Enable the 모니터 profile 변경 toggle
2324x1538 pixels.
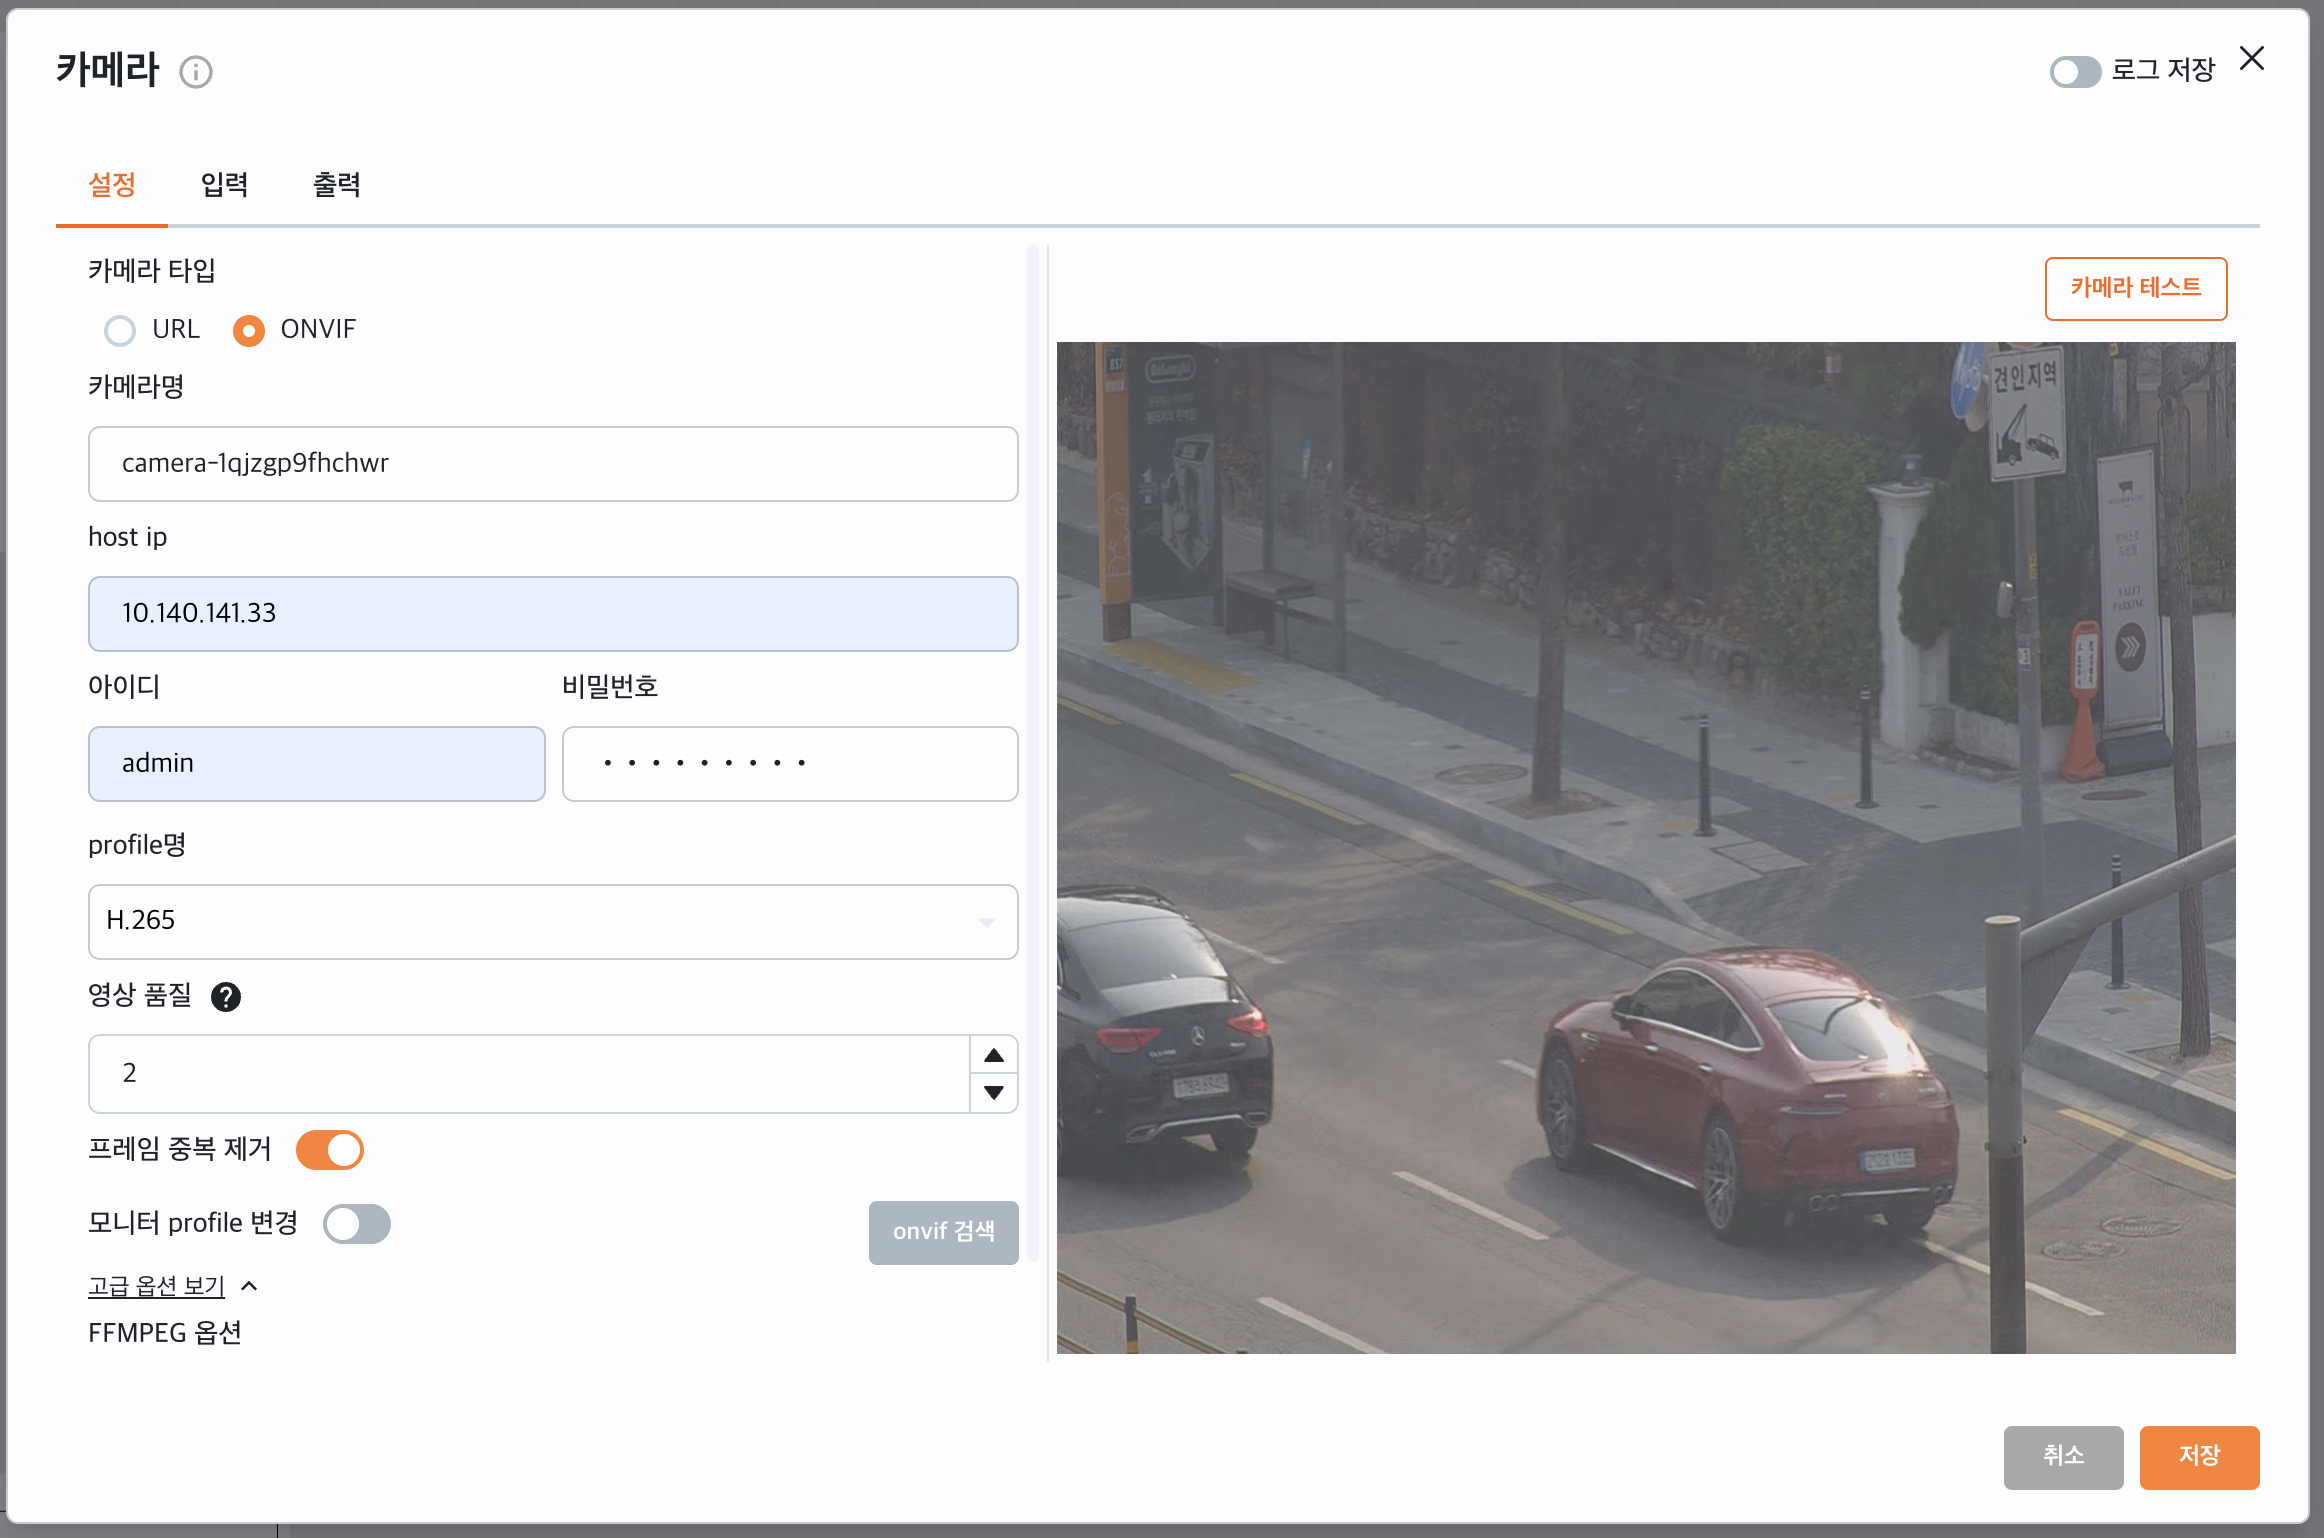[357, 1224]
